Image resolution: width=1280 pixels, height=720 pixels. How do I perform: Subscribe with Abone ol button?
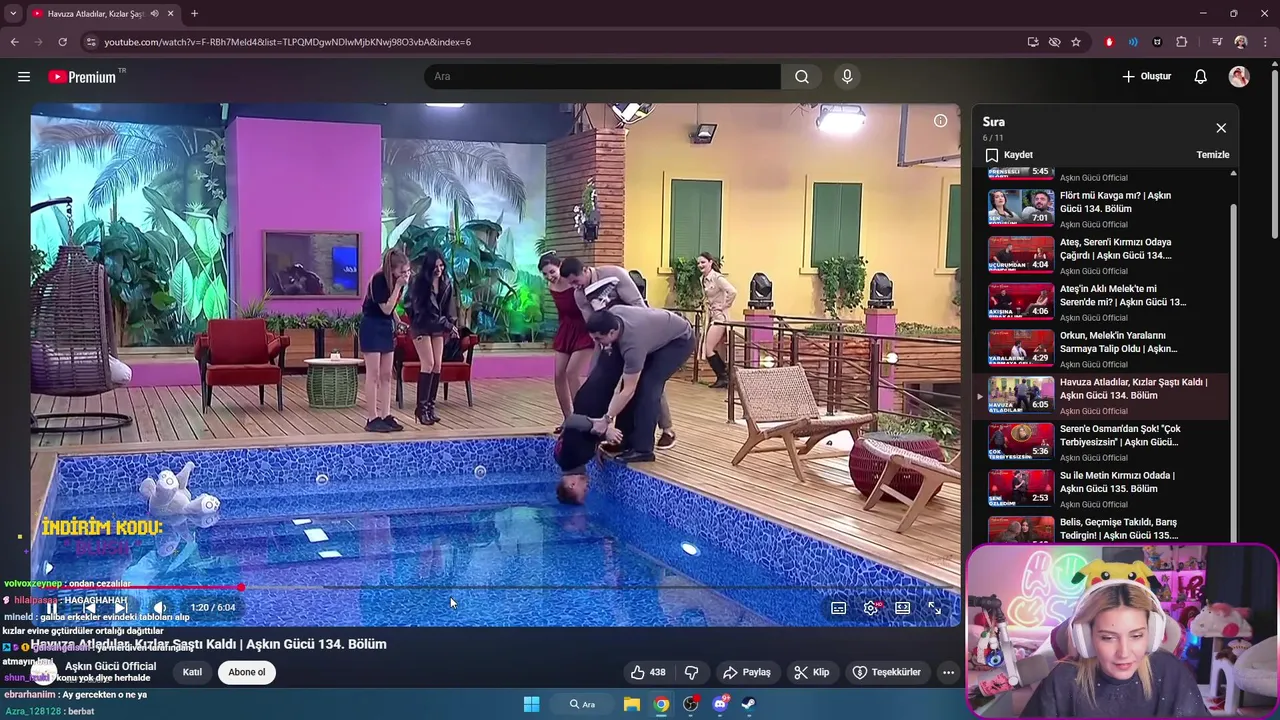(x=247, y=672)
